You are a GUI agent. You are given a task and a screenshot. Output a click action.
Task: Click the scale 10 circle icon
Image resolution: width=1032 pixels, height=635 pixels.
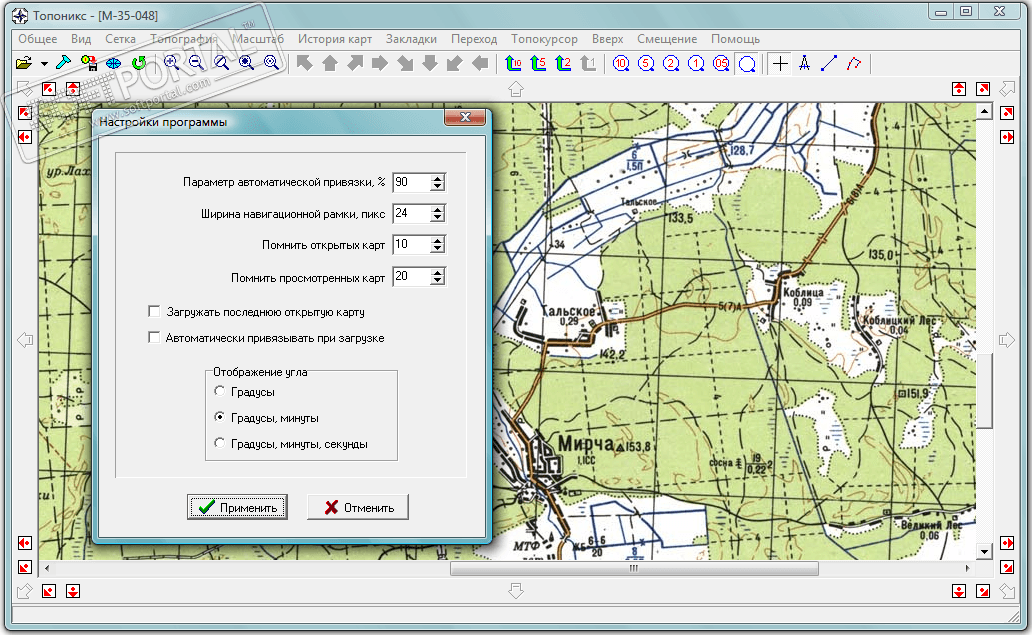(x=621, y=64)
